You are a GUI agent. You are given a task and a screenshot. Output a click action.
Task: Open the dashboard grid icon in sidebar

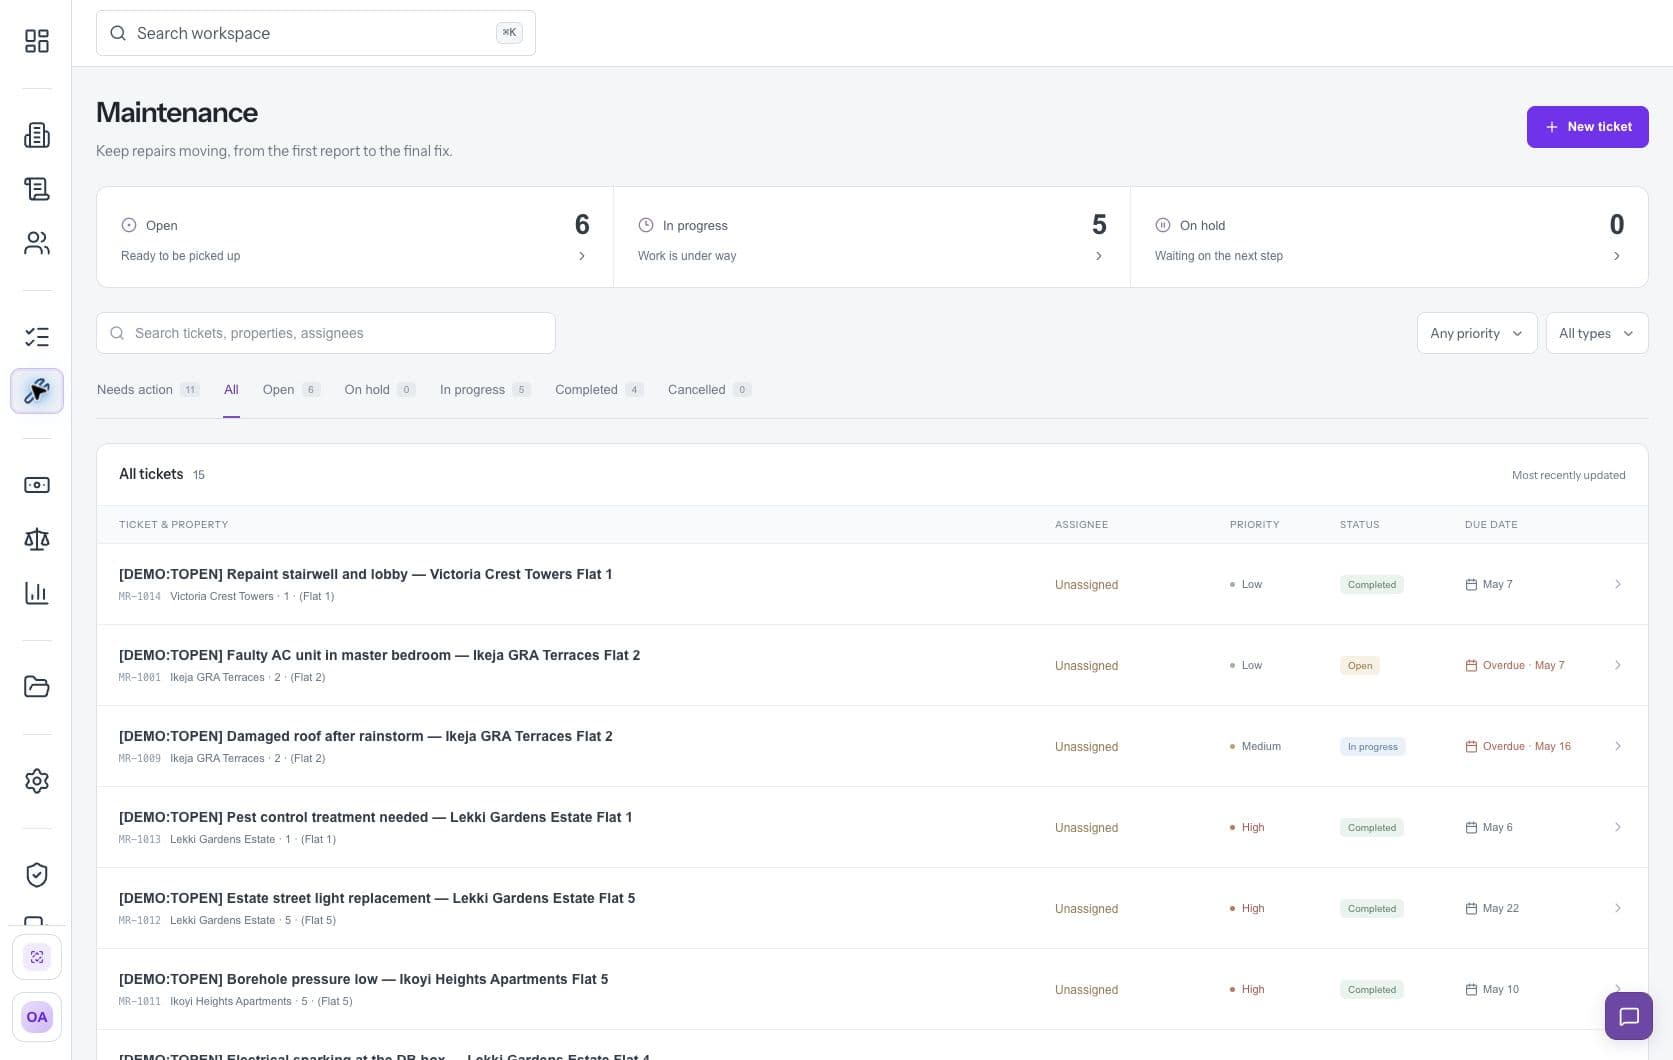[37, 40]
